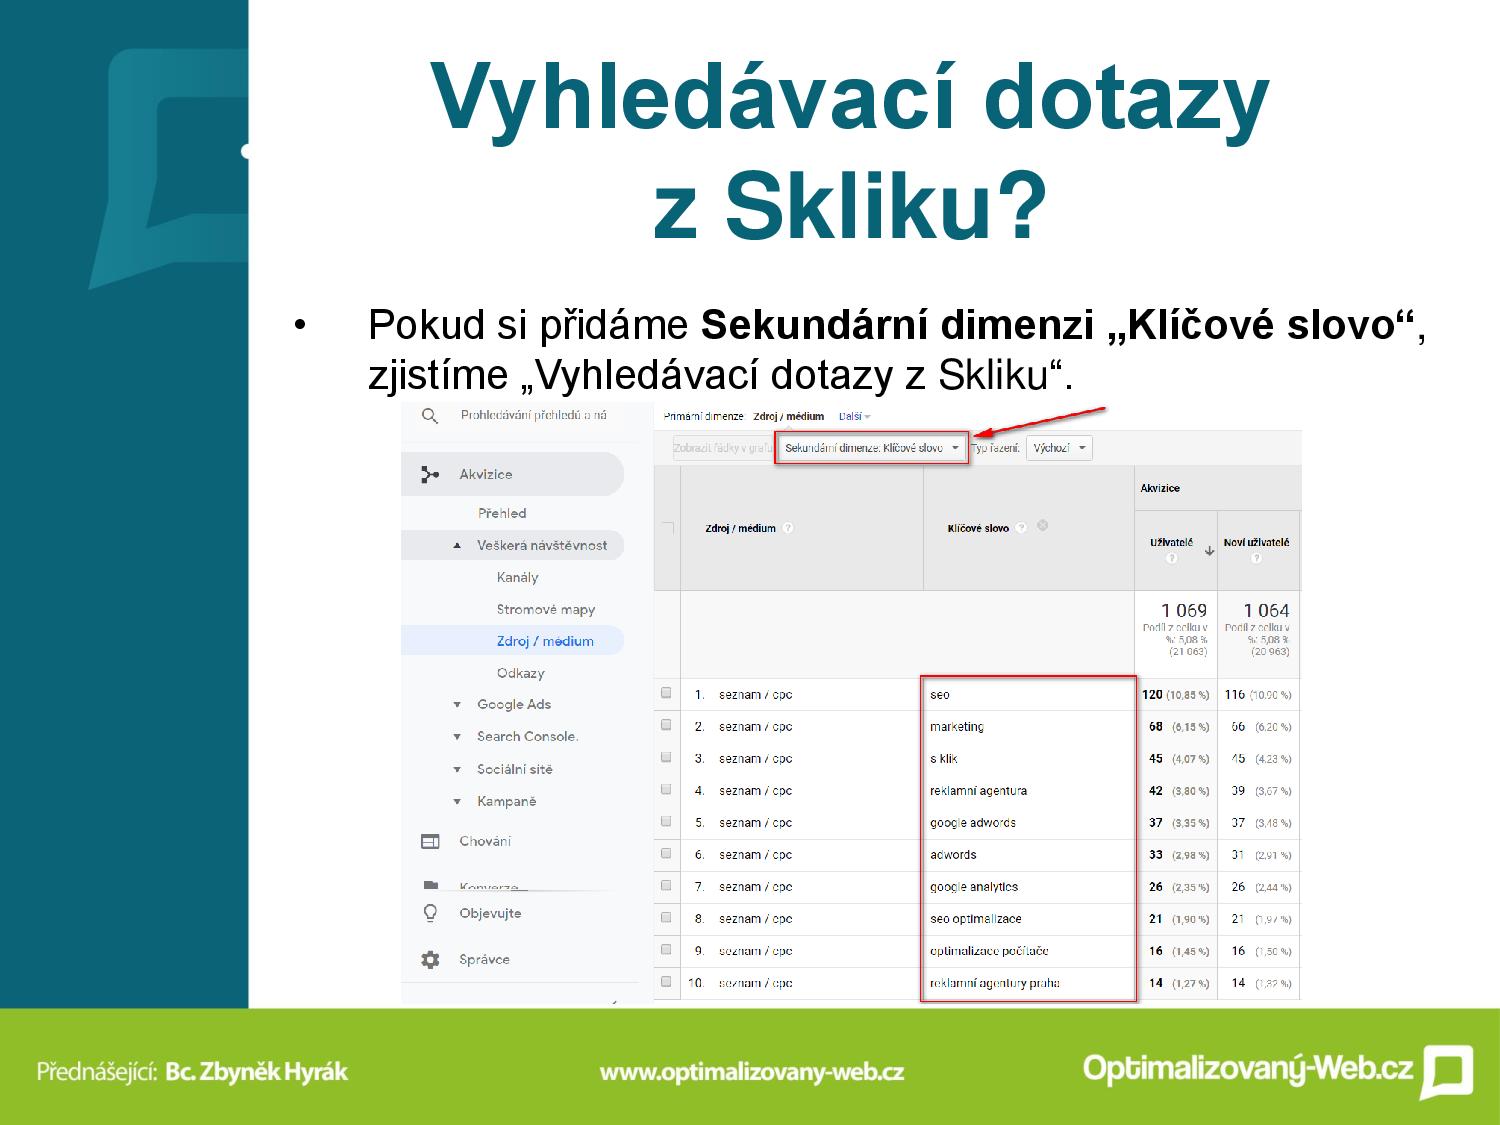Click total users value 1 069

[1183, 610]
